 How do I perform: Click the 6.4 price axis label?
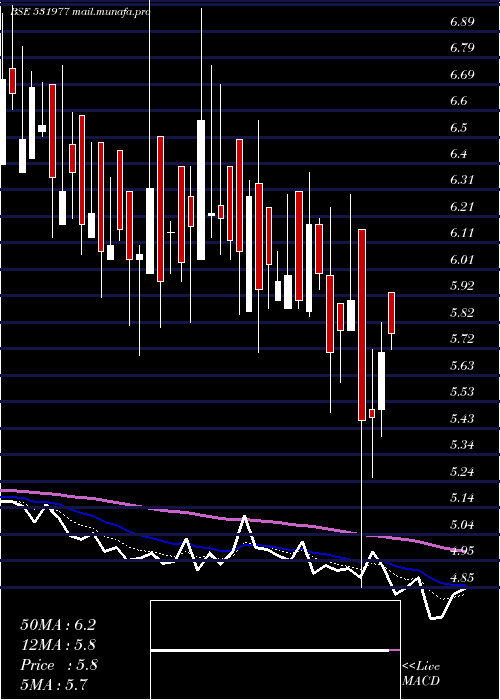point(458,154)
